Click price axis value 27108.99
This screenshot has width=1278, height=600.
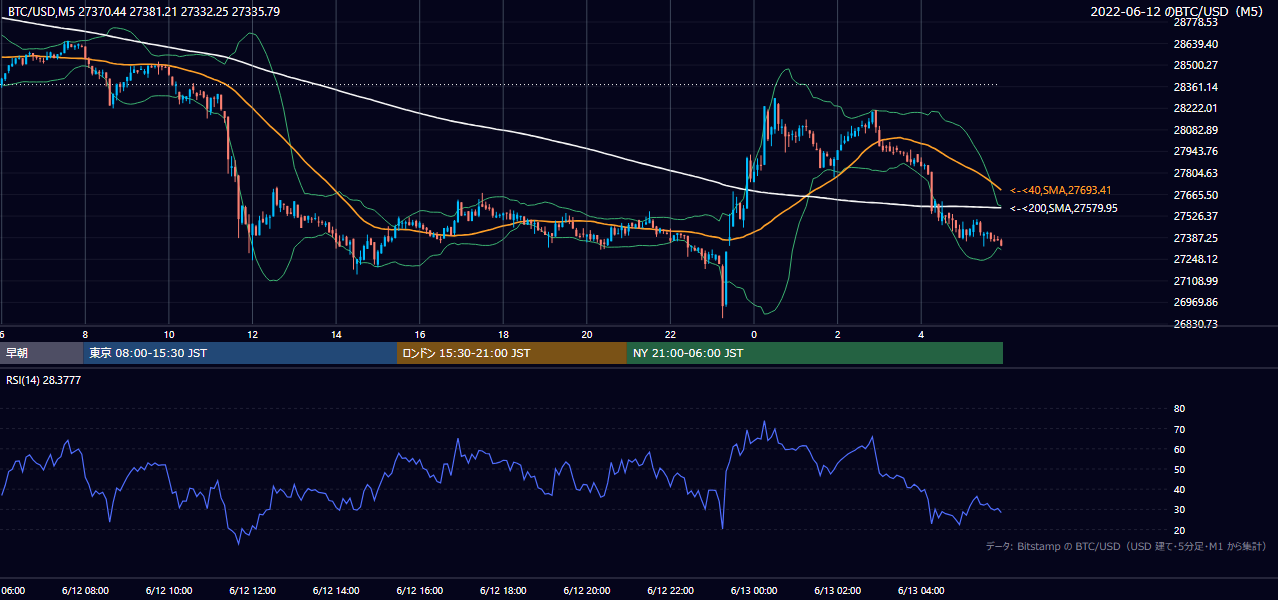pos(1195,281)
